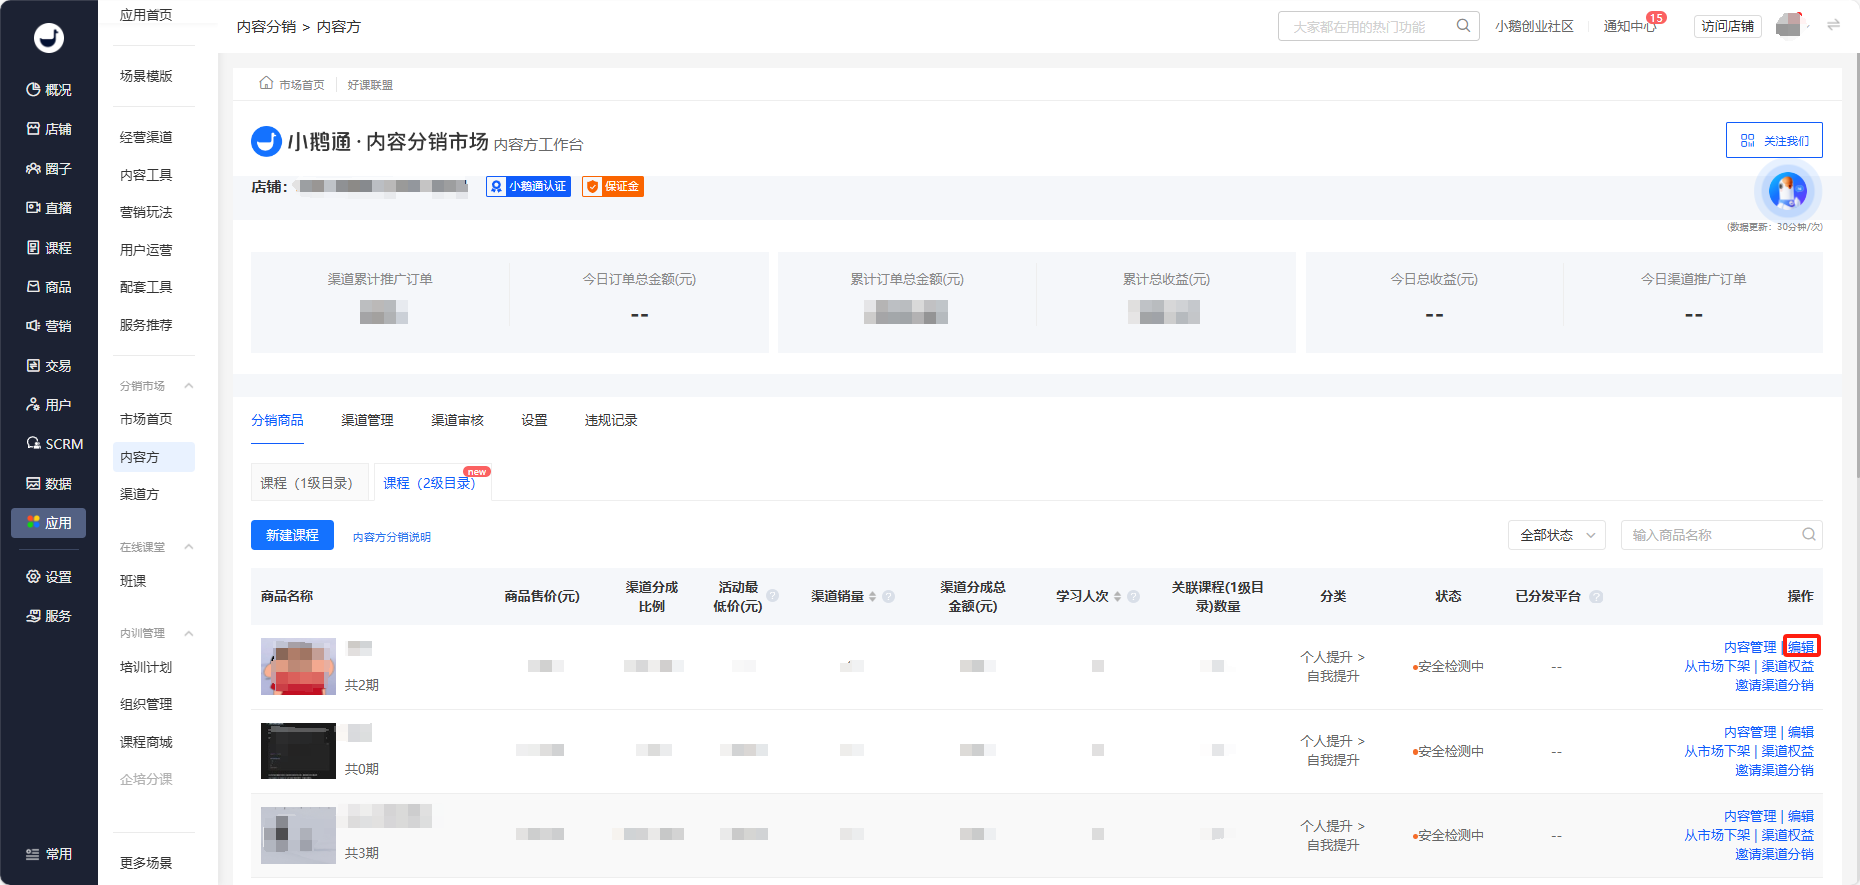Collapse the 内训管理 menu group

point(188,633)
